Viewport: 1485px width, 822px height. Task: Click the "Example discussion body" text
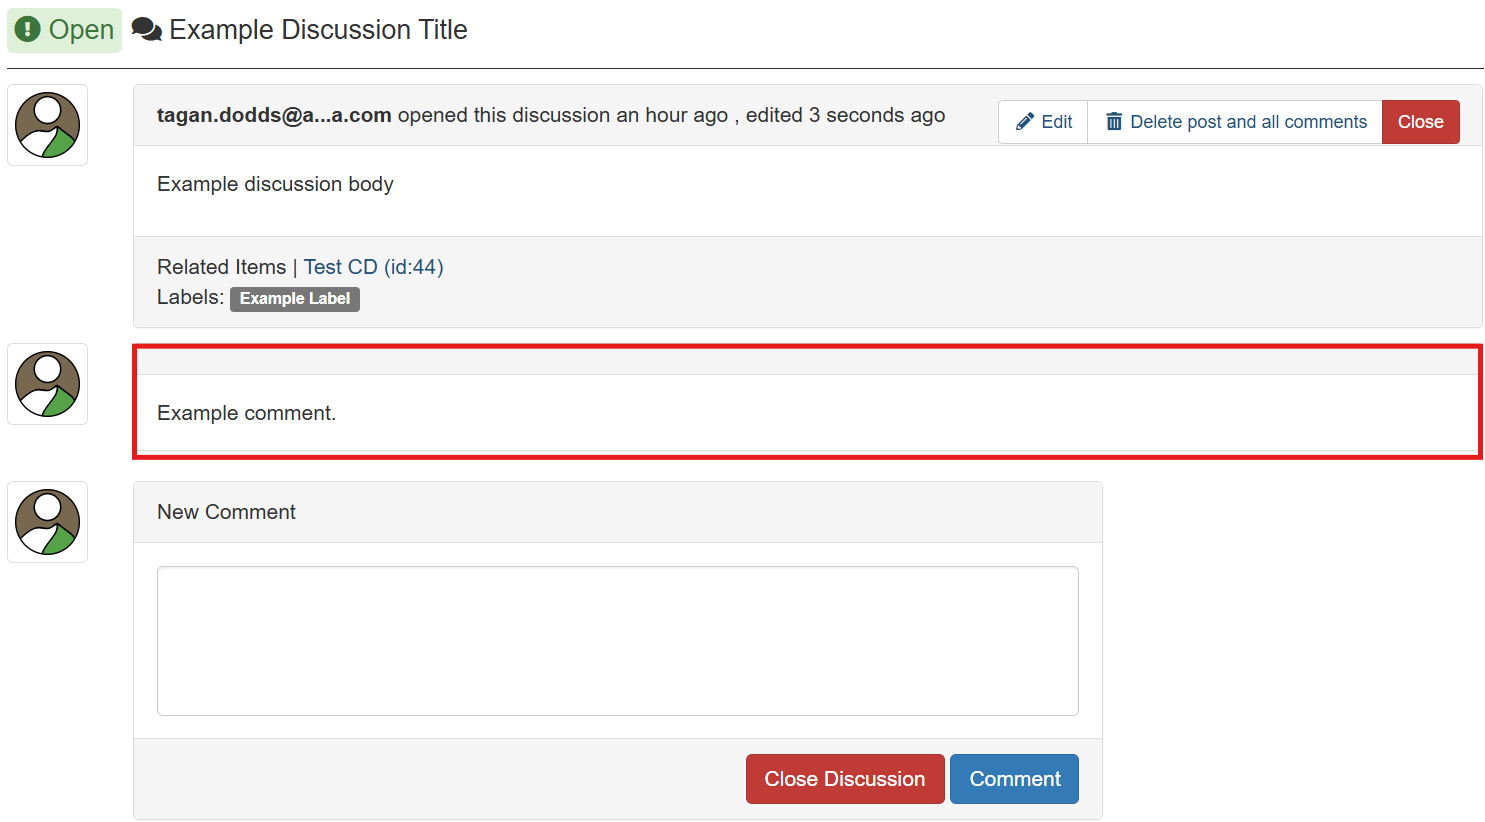click(x=275, y=184)
